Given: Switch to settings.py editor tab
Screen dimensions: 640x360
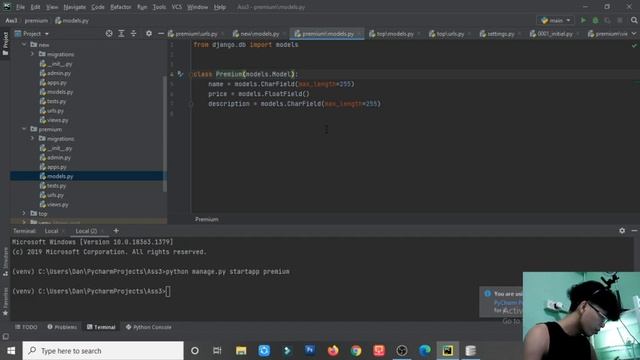Looking at the screenshot, I should pyautogui.click(x=500, y=34).
